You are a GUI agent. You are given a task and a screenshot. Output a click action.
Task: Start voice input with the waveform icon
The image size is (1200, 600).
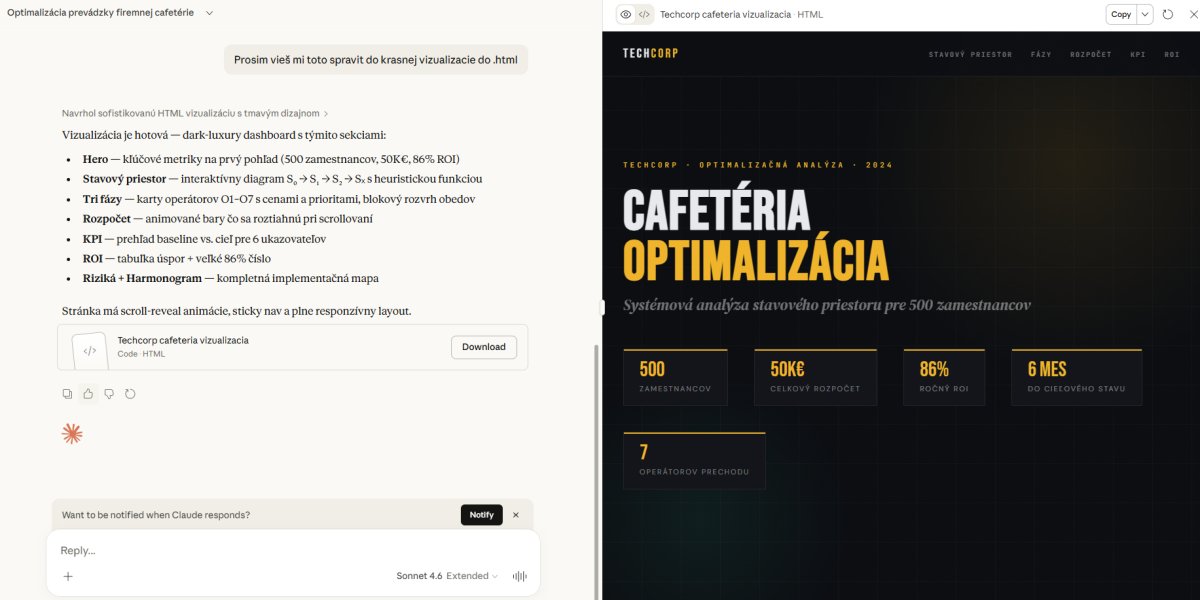520,576
